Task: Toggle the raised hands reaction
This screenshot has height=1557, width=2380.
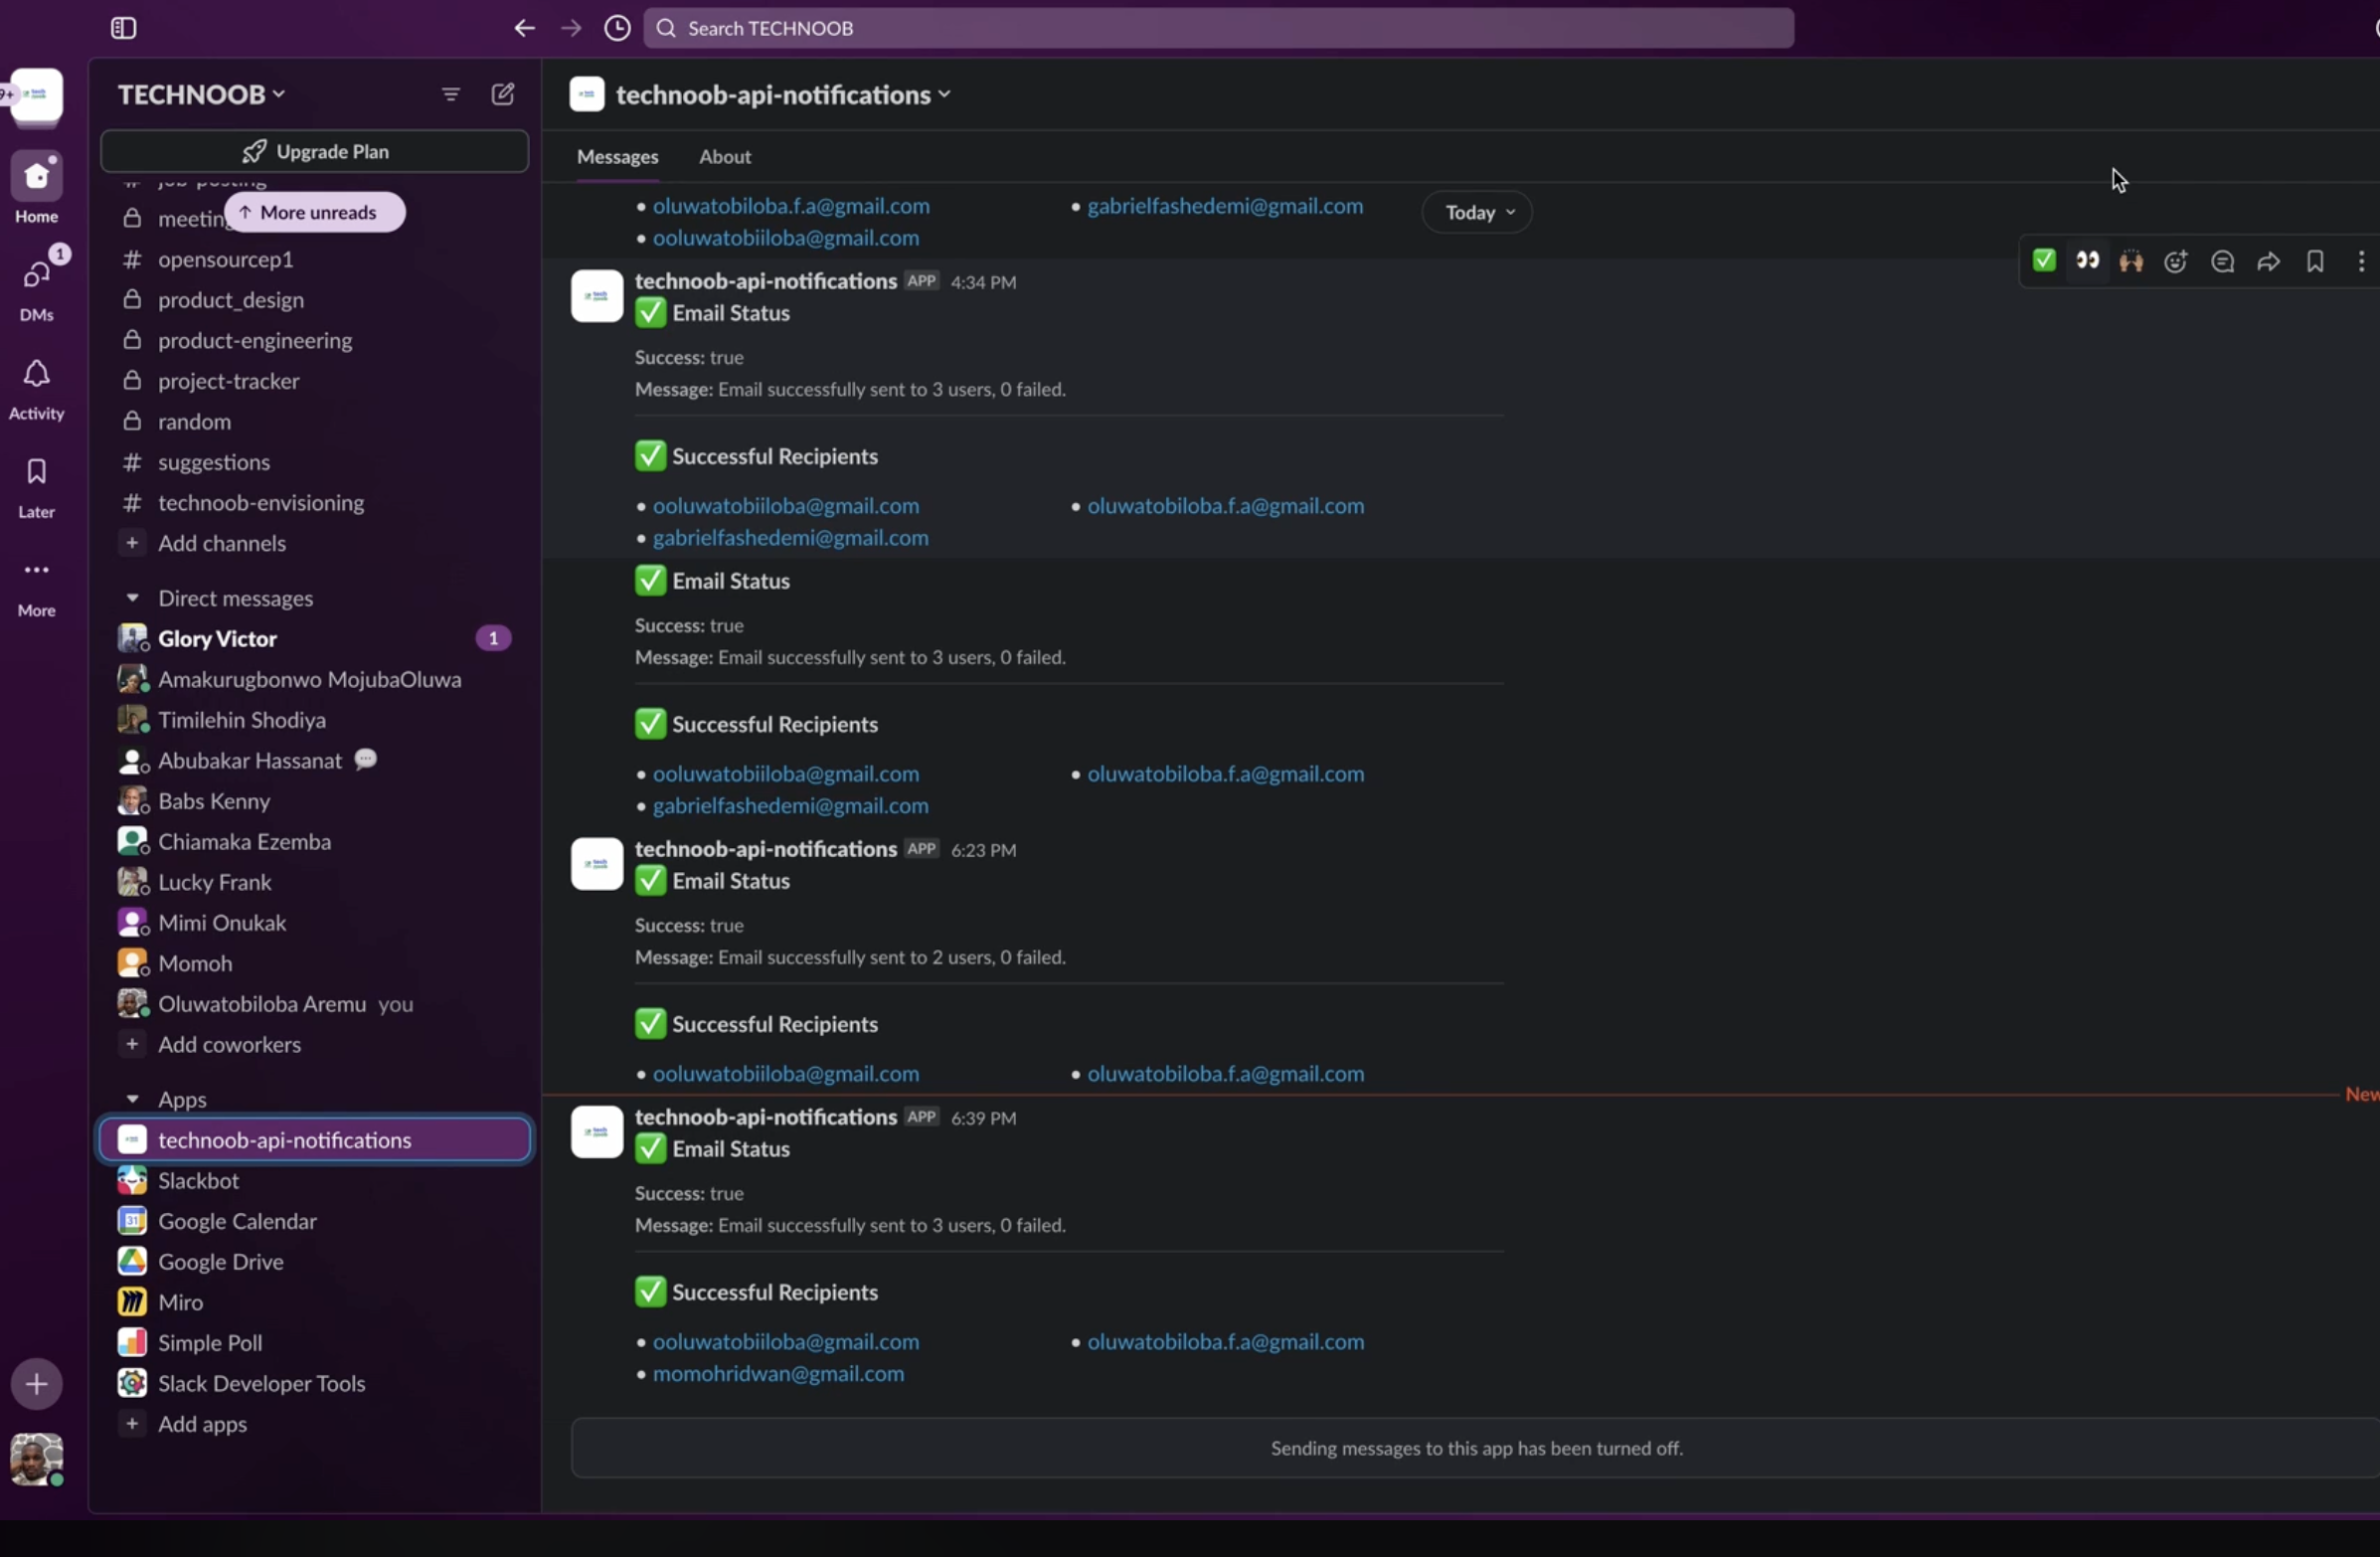Action: click(x=2132, y=261)
